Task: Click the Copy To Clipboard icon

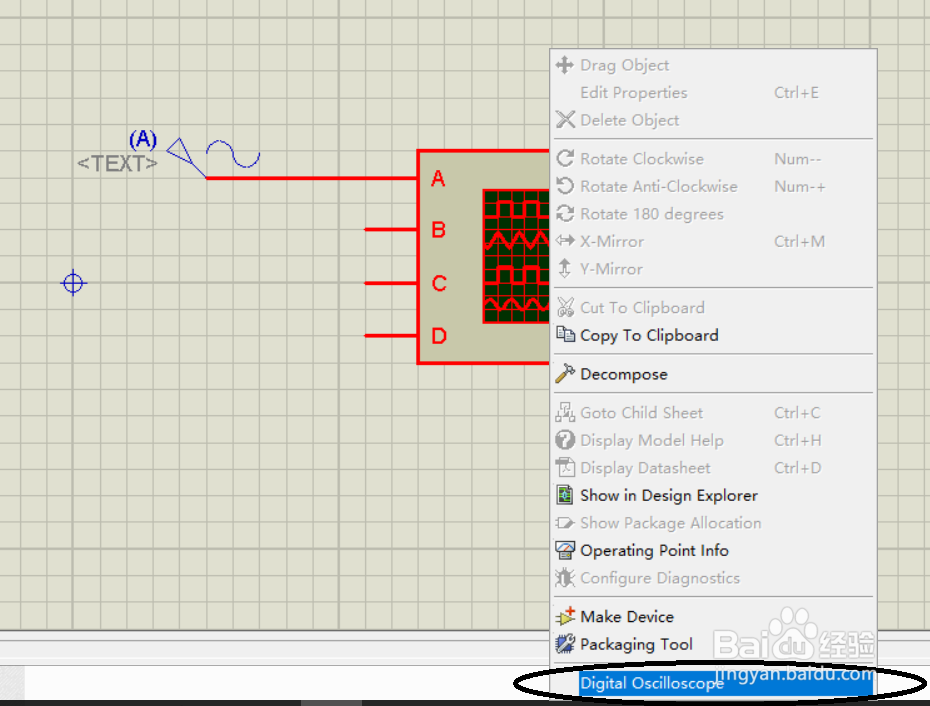Action: [x=565, y=335]
